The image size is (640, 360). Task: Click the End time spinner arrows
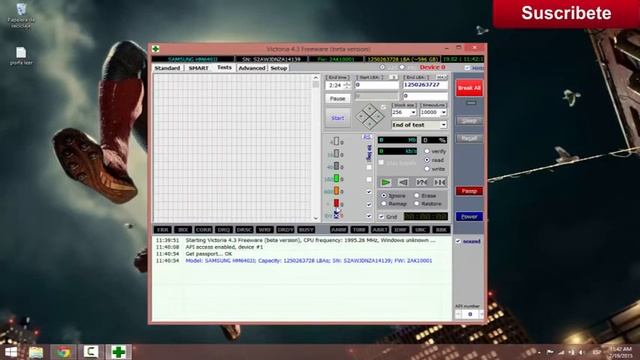pyautogui.click(x=347, y=85)
